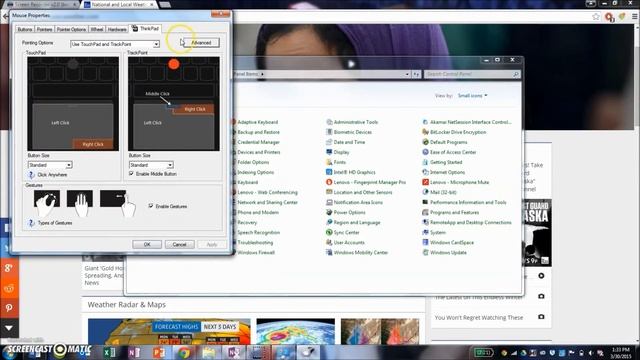Expand social sidebar down arrow
The image size is (640, 360).
coord(9,328)
